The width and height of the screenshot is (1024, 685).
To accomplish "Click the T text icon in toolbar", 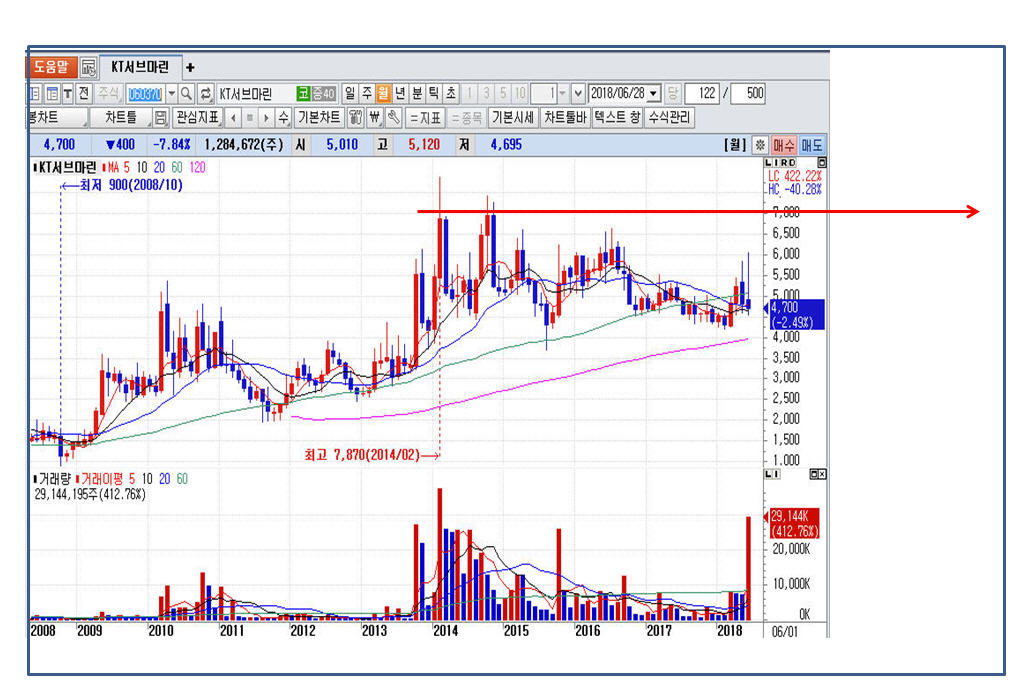I will click(68, 93).
